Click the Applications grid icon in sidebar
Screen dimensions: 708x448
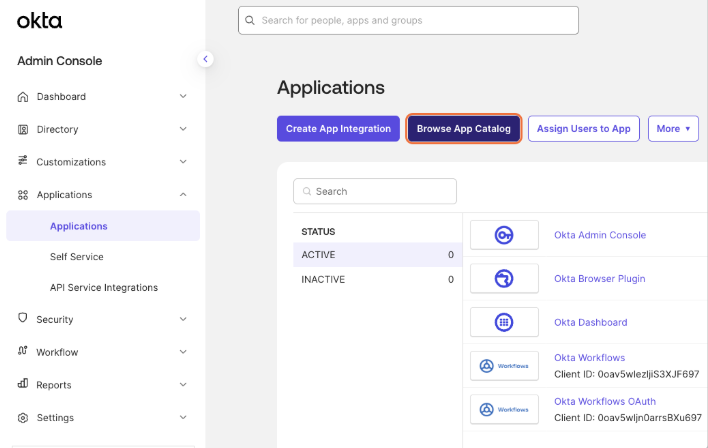pyautogui.click(x=23, y=195)
